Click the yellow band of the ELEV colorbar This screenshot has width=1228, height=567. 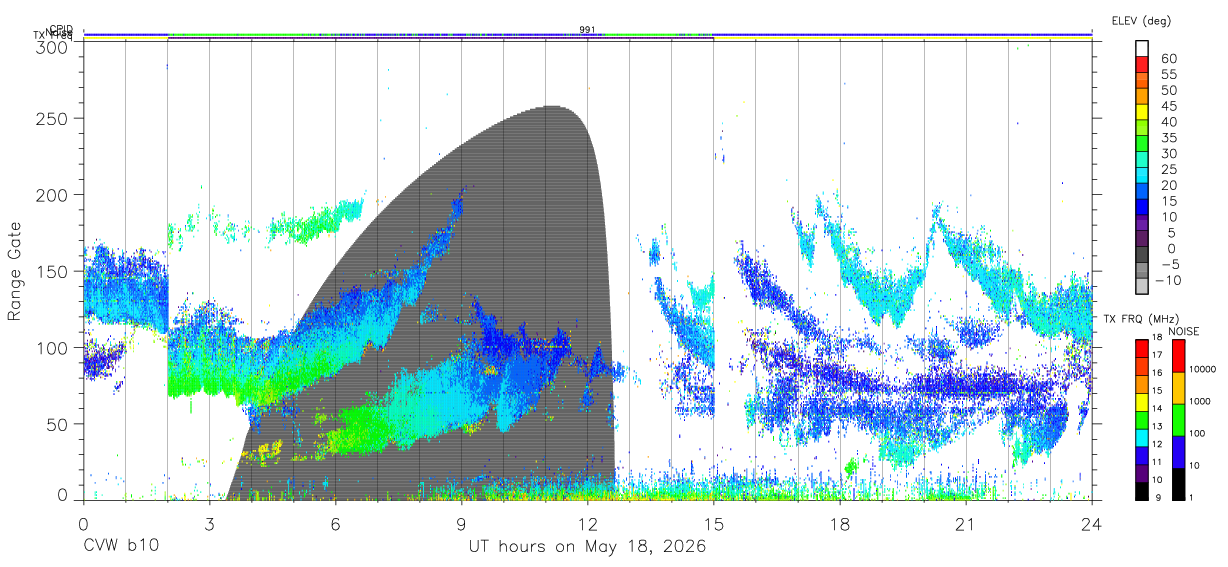1142,113
